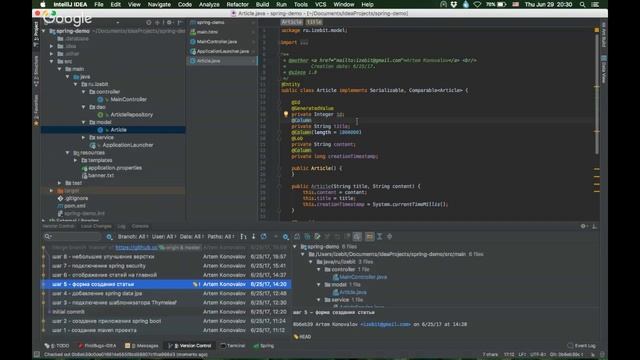Expand the templates folder in project tree
Image resolution: width=640 pixels, height=360 pixels.
coord(76,160)
